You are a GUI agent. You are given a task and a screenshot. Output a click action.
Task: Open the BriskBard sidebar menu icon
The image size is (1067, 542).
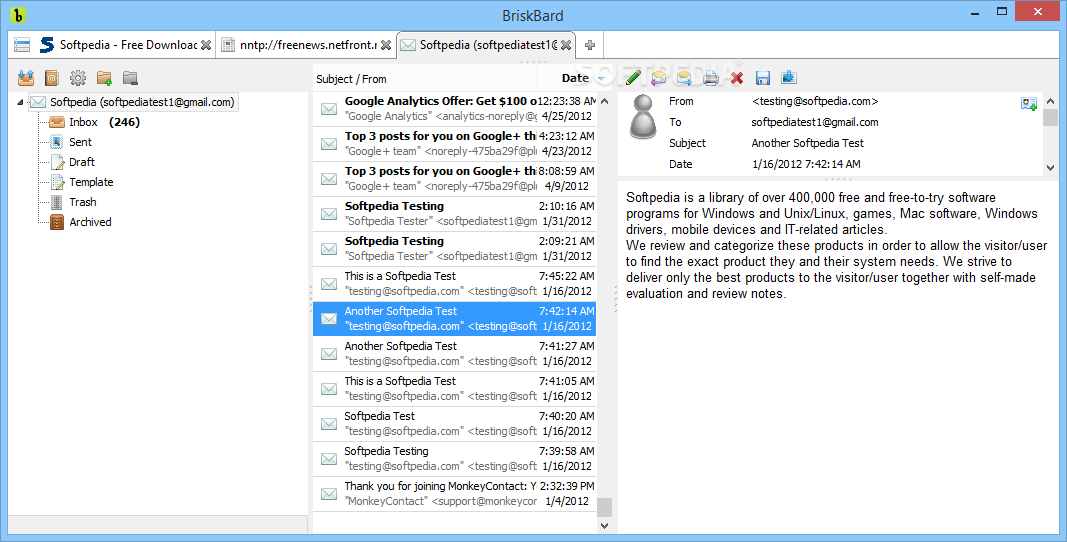tap(22, 46)
